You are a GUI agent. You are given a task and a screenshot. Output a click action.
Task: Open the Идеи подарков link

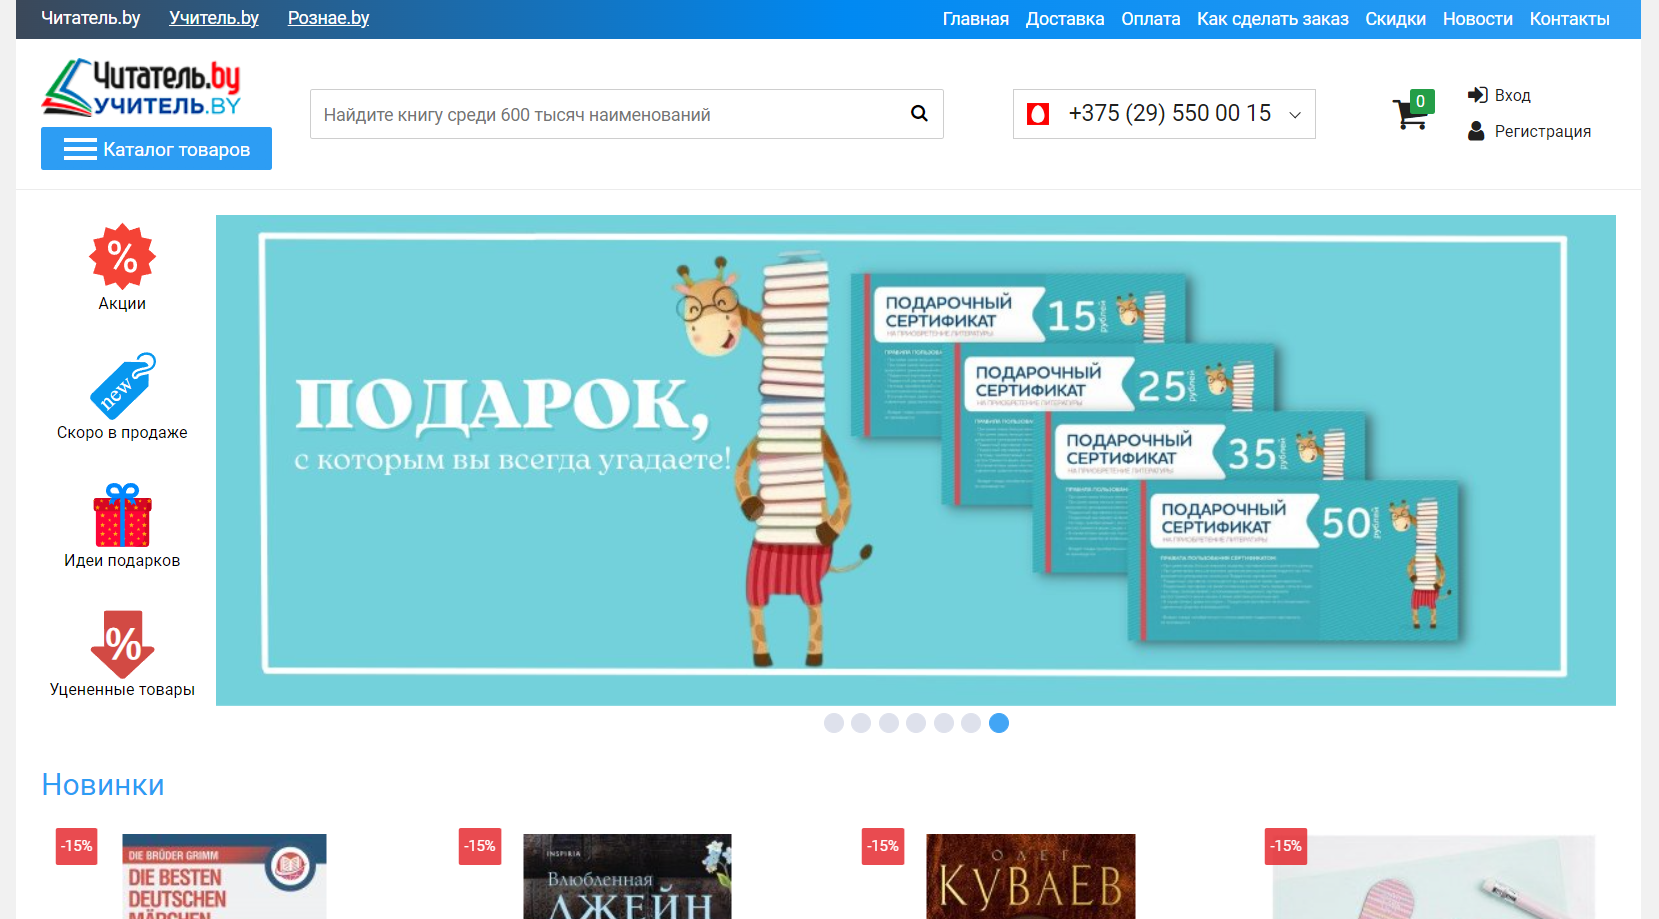pyautogui.click(x=122, y=560)
